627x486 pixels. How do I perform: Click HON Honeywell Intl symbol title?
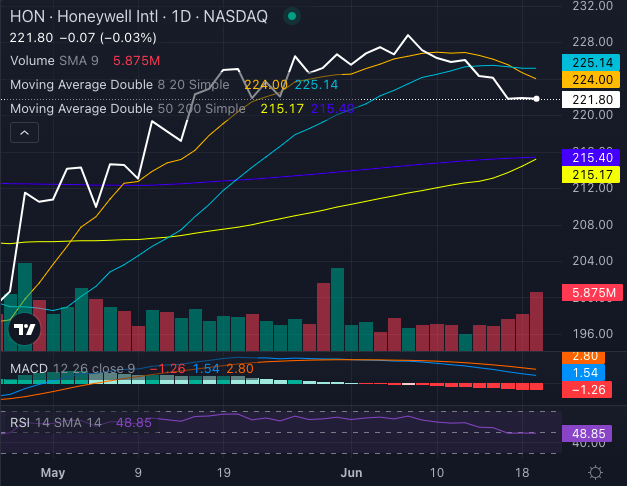139,17
